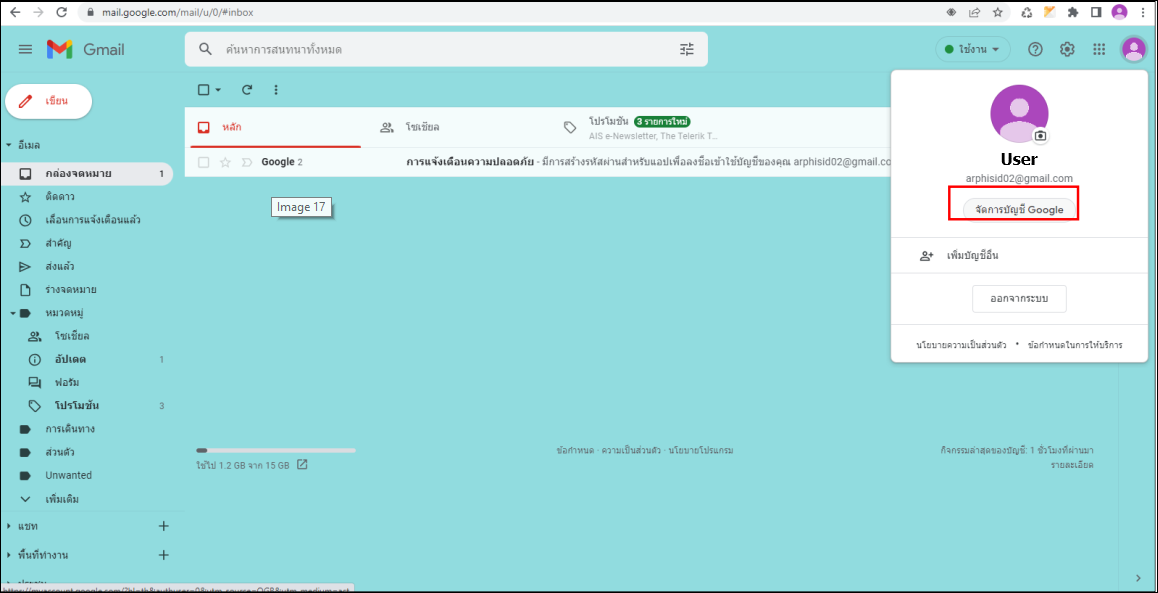Viewport: 1158px width, 593px height.
Task: Open the More options three-dot menu
Action: pos(276,90)
